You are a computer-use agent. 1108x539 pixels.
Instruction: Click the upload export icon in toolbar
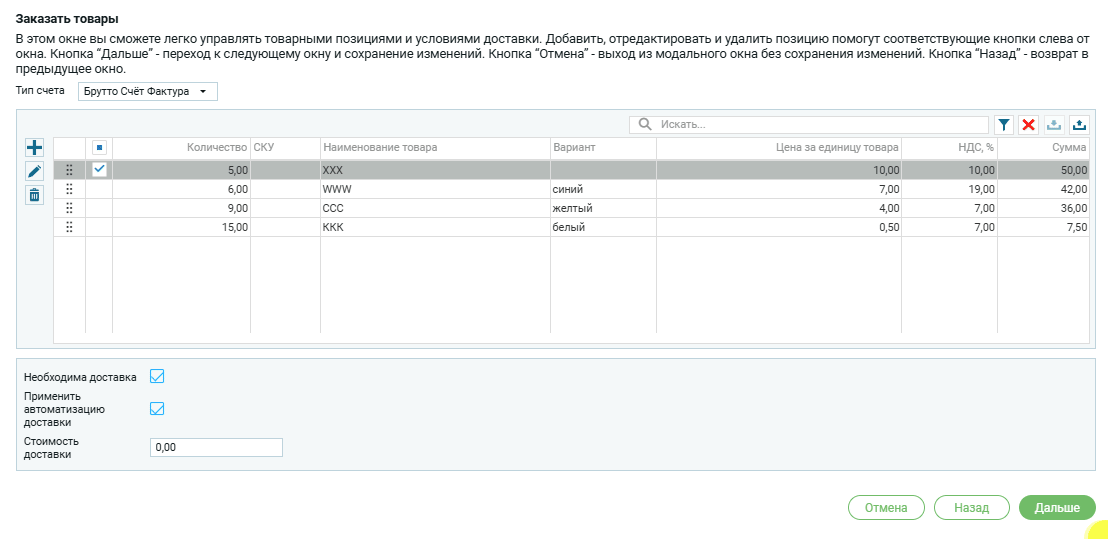pyautogui.click(x=1078, y=124)
